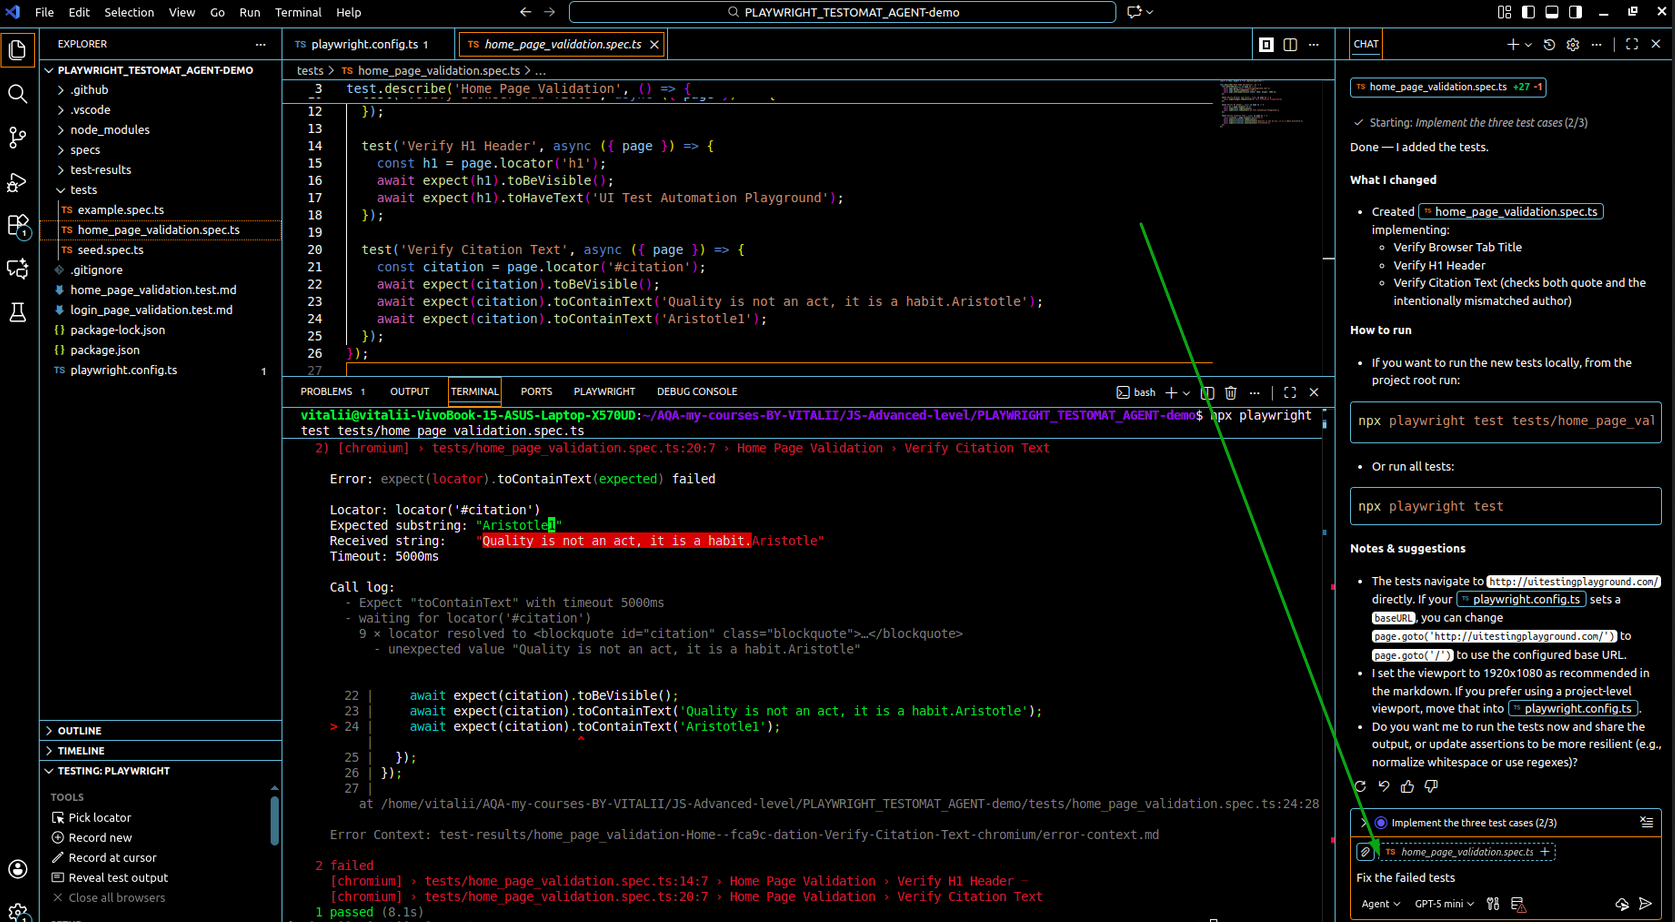This screenshot has width=1675, height=922.
Task: Open the Testing flask view
Action: (x=17, y=313)
